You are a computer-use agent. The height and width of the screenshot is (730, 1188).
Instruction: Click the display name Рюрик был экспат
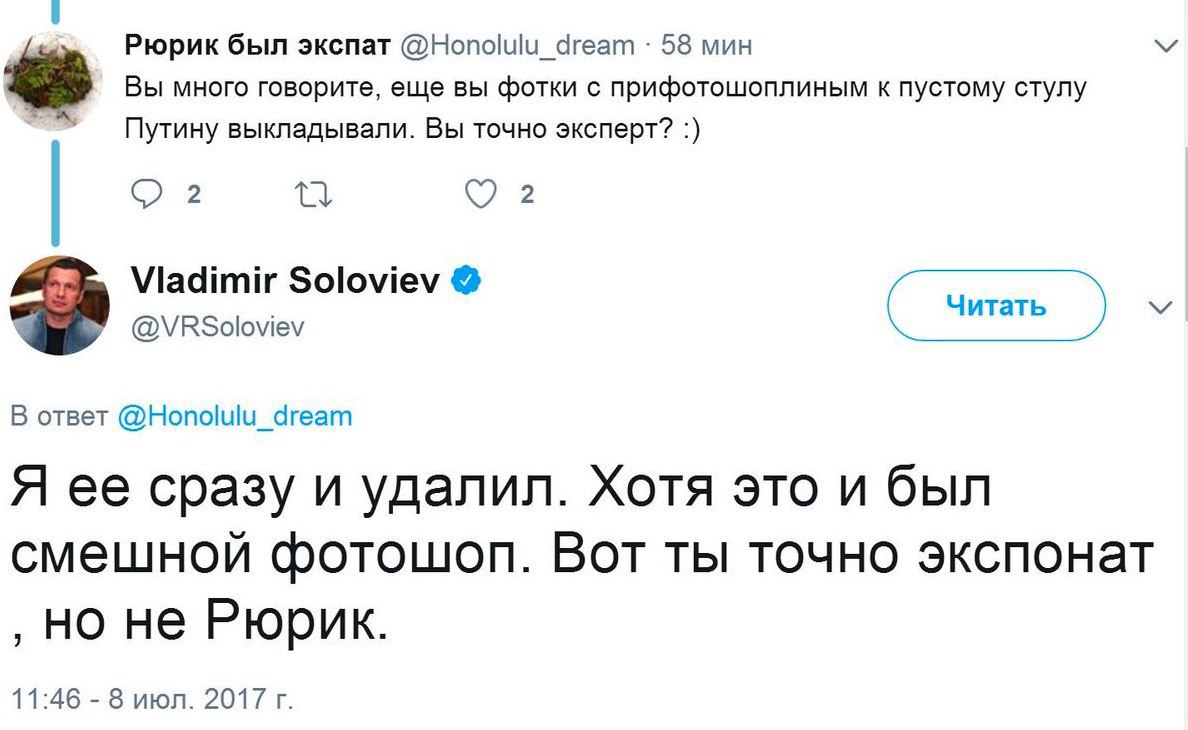point(258,45)
